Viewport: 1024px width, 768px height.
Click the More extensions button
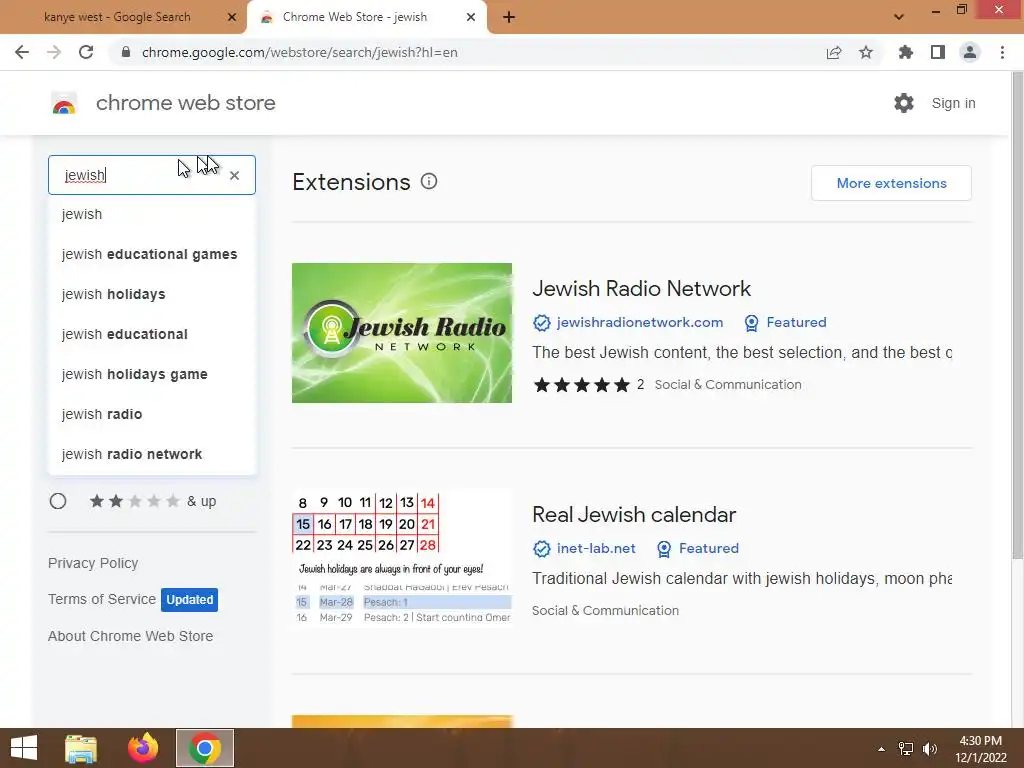tap(891, 183)
